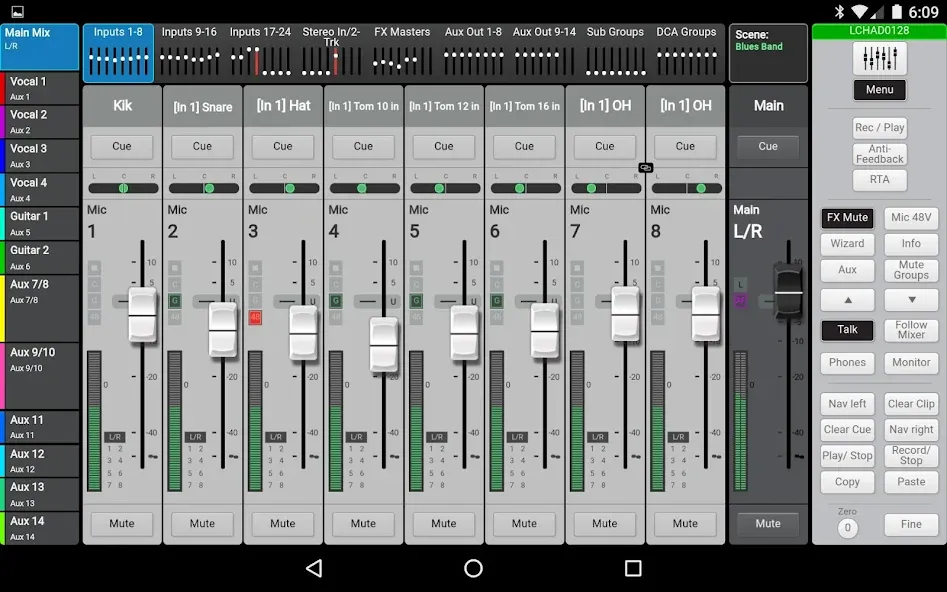Mute the Tom 10 in channel 4
Screen dimensions: 947x592
(x=363, y=524)
